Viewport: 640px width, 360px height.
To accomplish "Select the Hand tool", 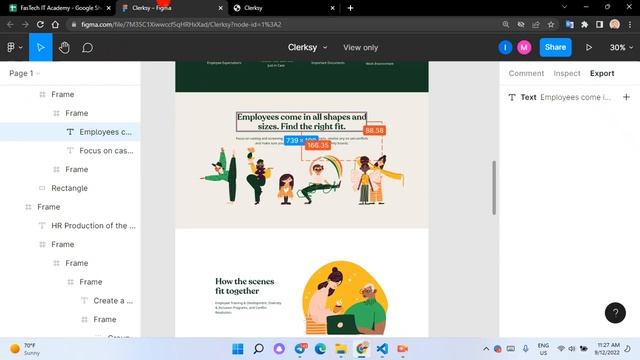I will pyautogui.click(x=64, y=47).
